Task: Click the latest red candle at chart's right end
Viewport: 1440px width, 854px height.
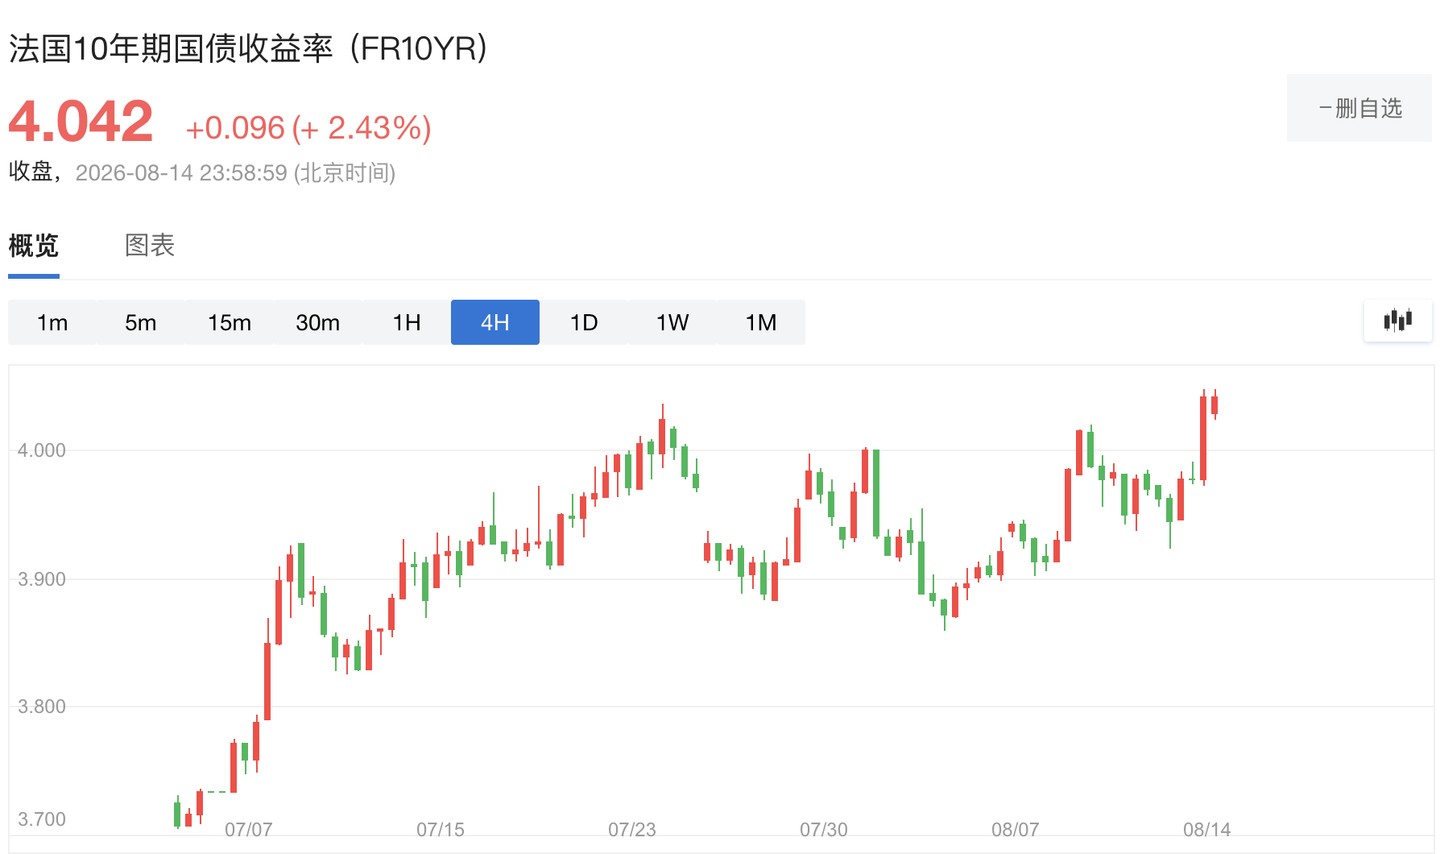Action: [x=1214, y=405]
